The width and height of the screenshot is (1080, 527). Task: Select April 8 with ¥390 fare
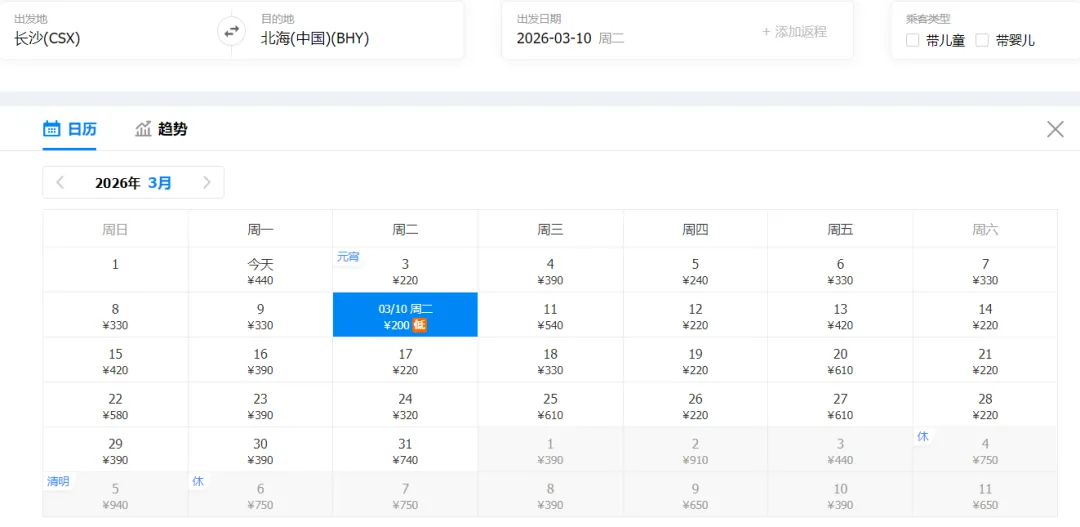(x=550, y=495)
